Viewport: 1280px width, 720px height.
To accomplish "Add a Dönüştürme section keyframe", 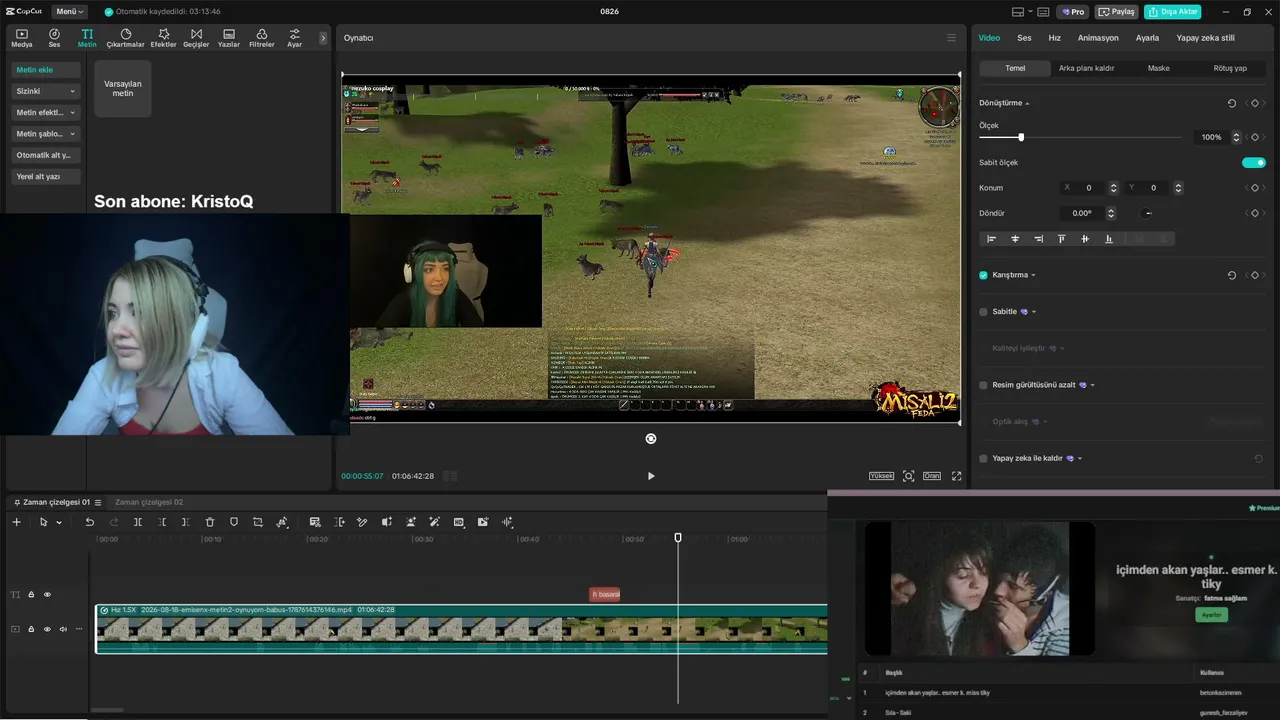I will (x=1254, y=103).
